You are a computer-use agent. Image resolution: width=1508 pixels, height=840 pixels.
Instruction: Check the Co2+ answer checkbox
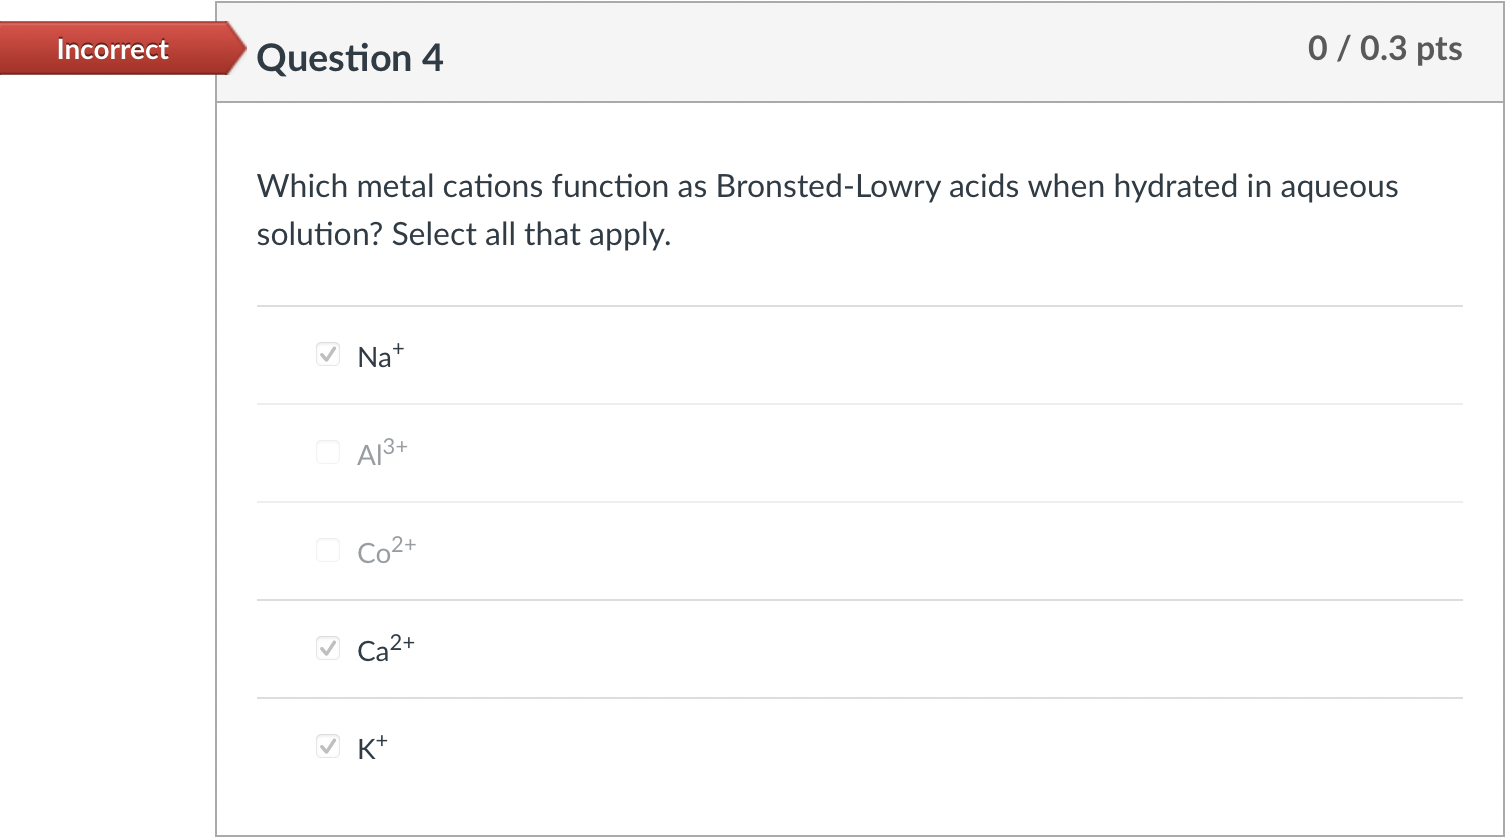coord(327,550)
